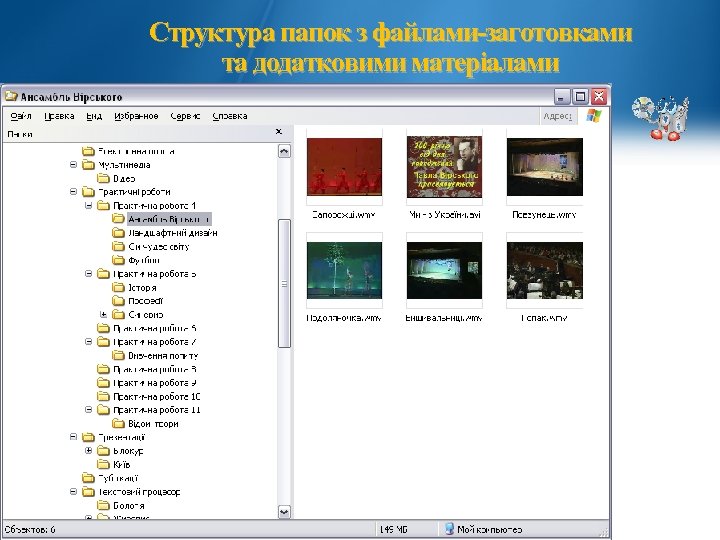Collapse the Практична робота 11 node
Viewport: 720px width, 540px height.
pyautogui.click(x=89, y=410)
